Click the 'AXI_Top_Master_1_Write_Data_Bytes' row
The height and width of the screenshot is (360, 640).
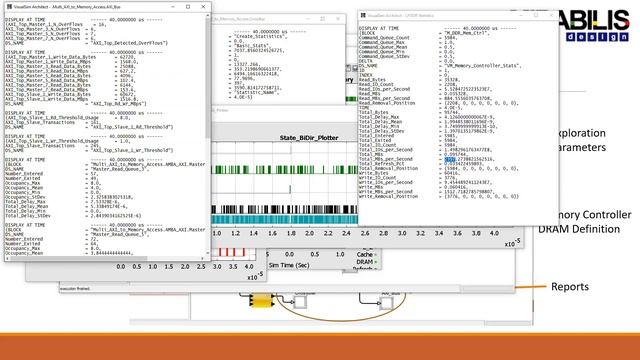coord(72,57)
